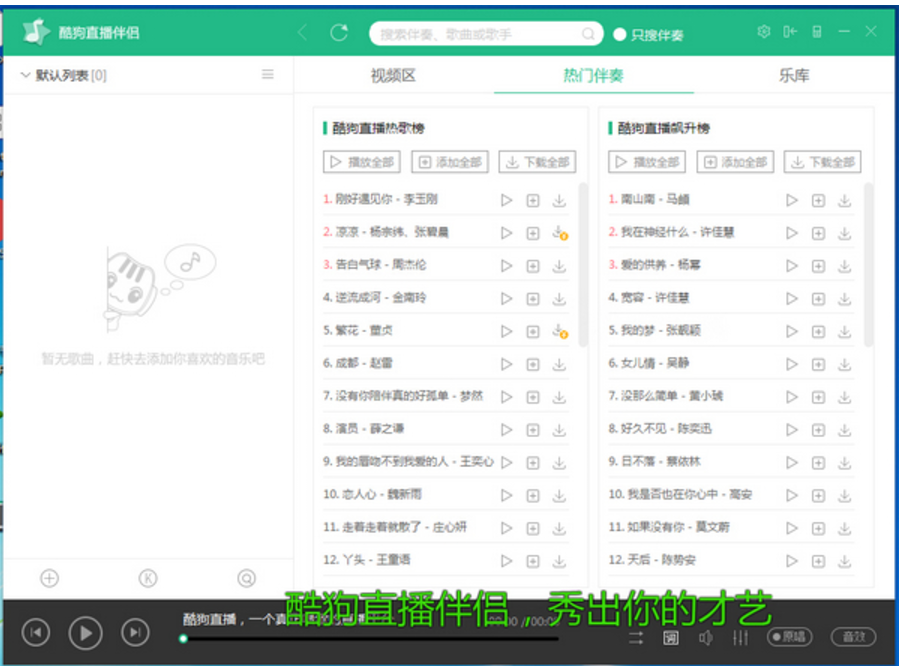Screen dimensions: 908x666
Task: Click the playback progress bar
Action: click(371, 639)
